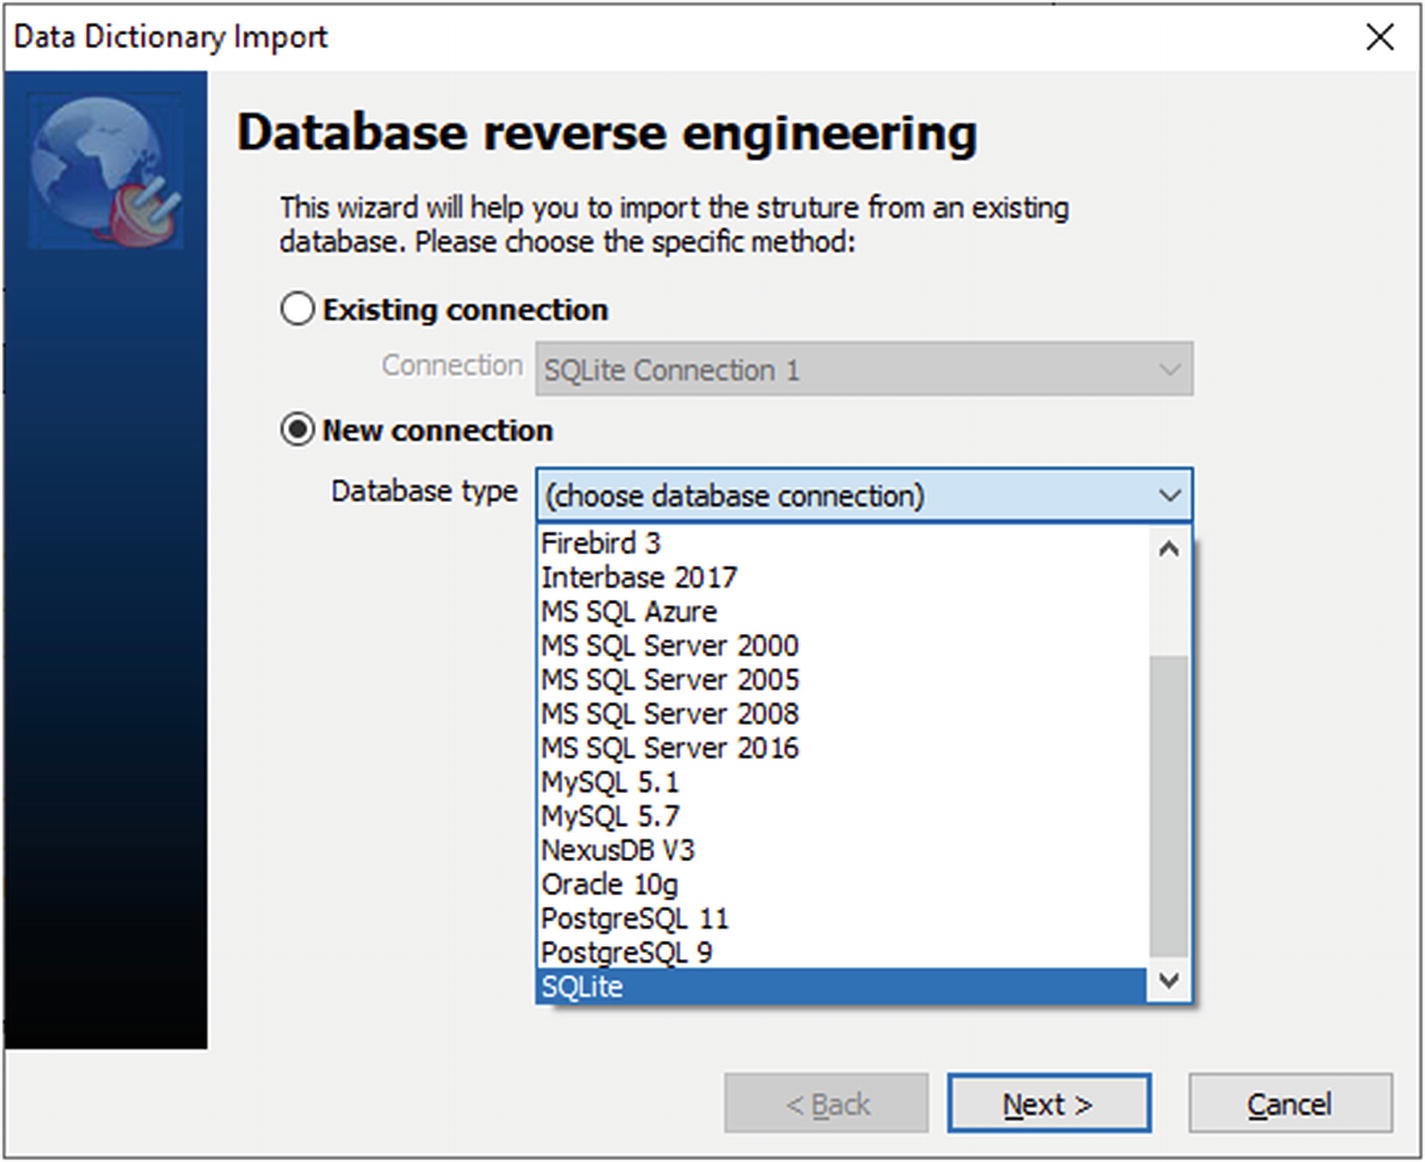Pick Oracle 10g database type
Viewport: 1425px width, 1162px height.
[x=841, y=884]
